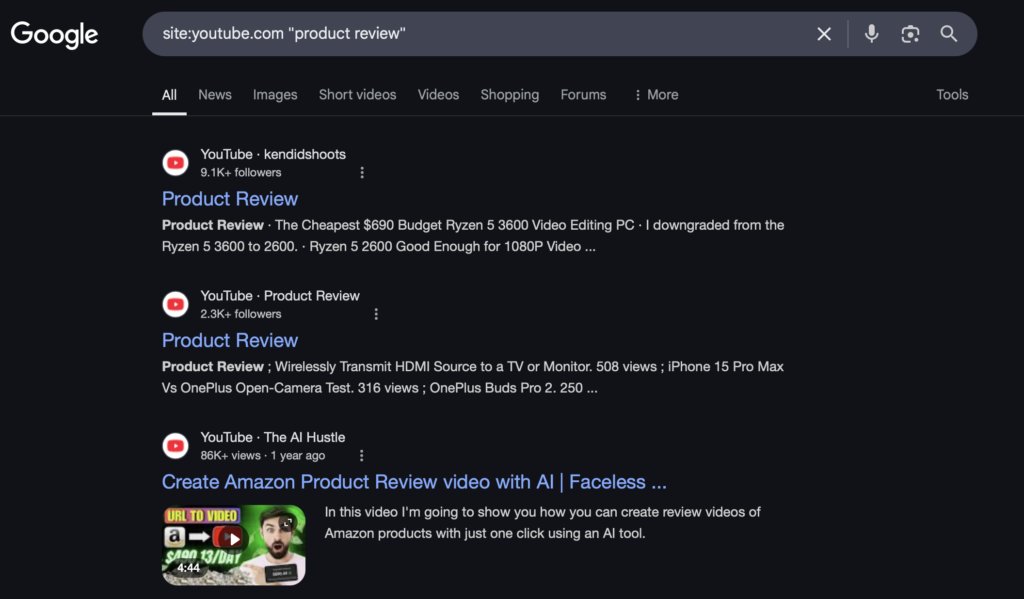Click the '86K+ views · 1 year ago' text

point(263,455)
